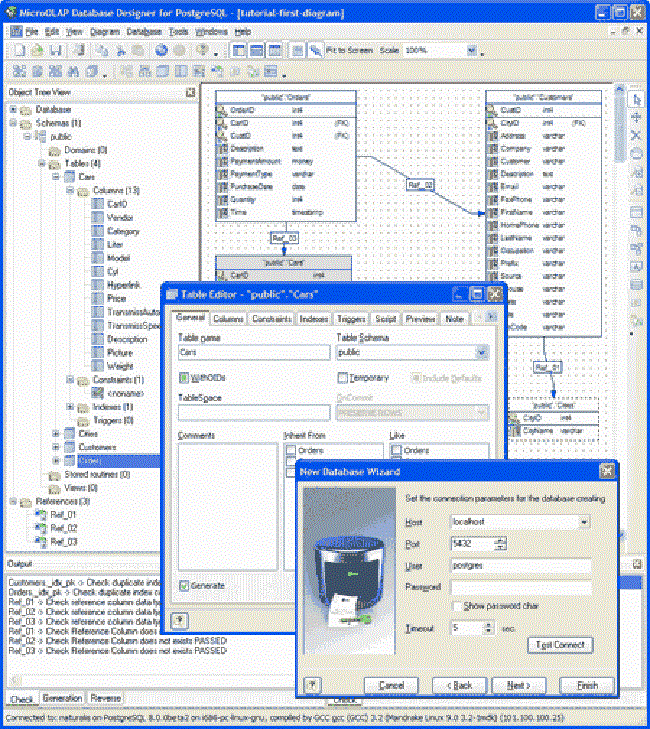Screen dimensions: 650x729
Task: Click the Back button in wizard
Action: 459,685
